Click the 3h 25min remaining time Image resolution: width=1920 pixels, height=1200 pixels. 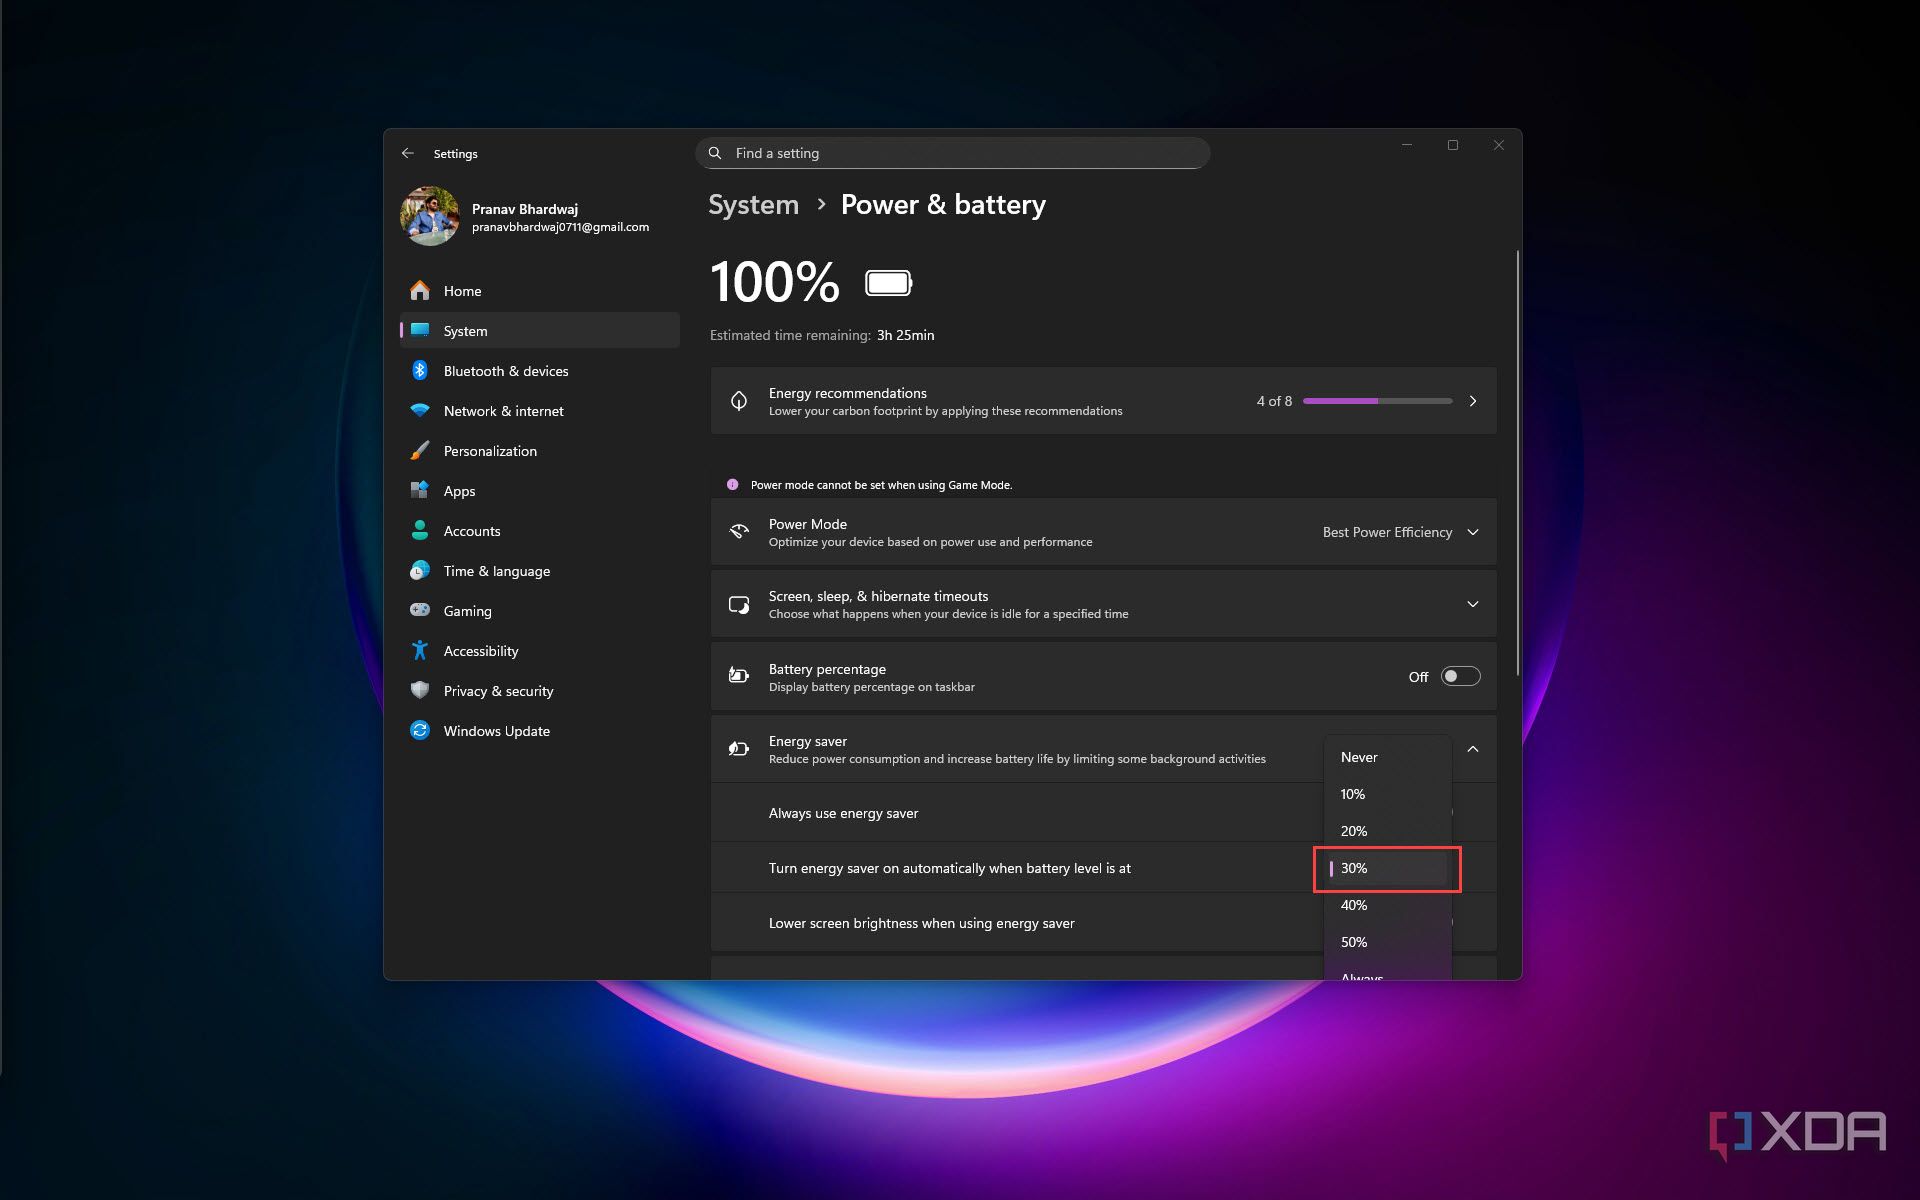click(905, 335)
